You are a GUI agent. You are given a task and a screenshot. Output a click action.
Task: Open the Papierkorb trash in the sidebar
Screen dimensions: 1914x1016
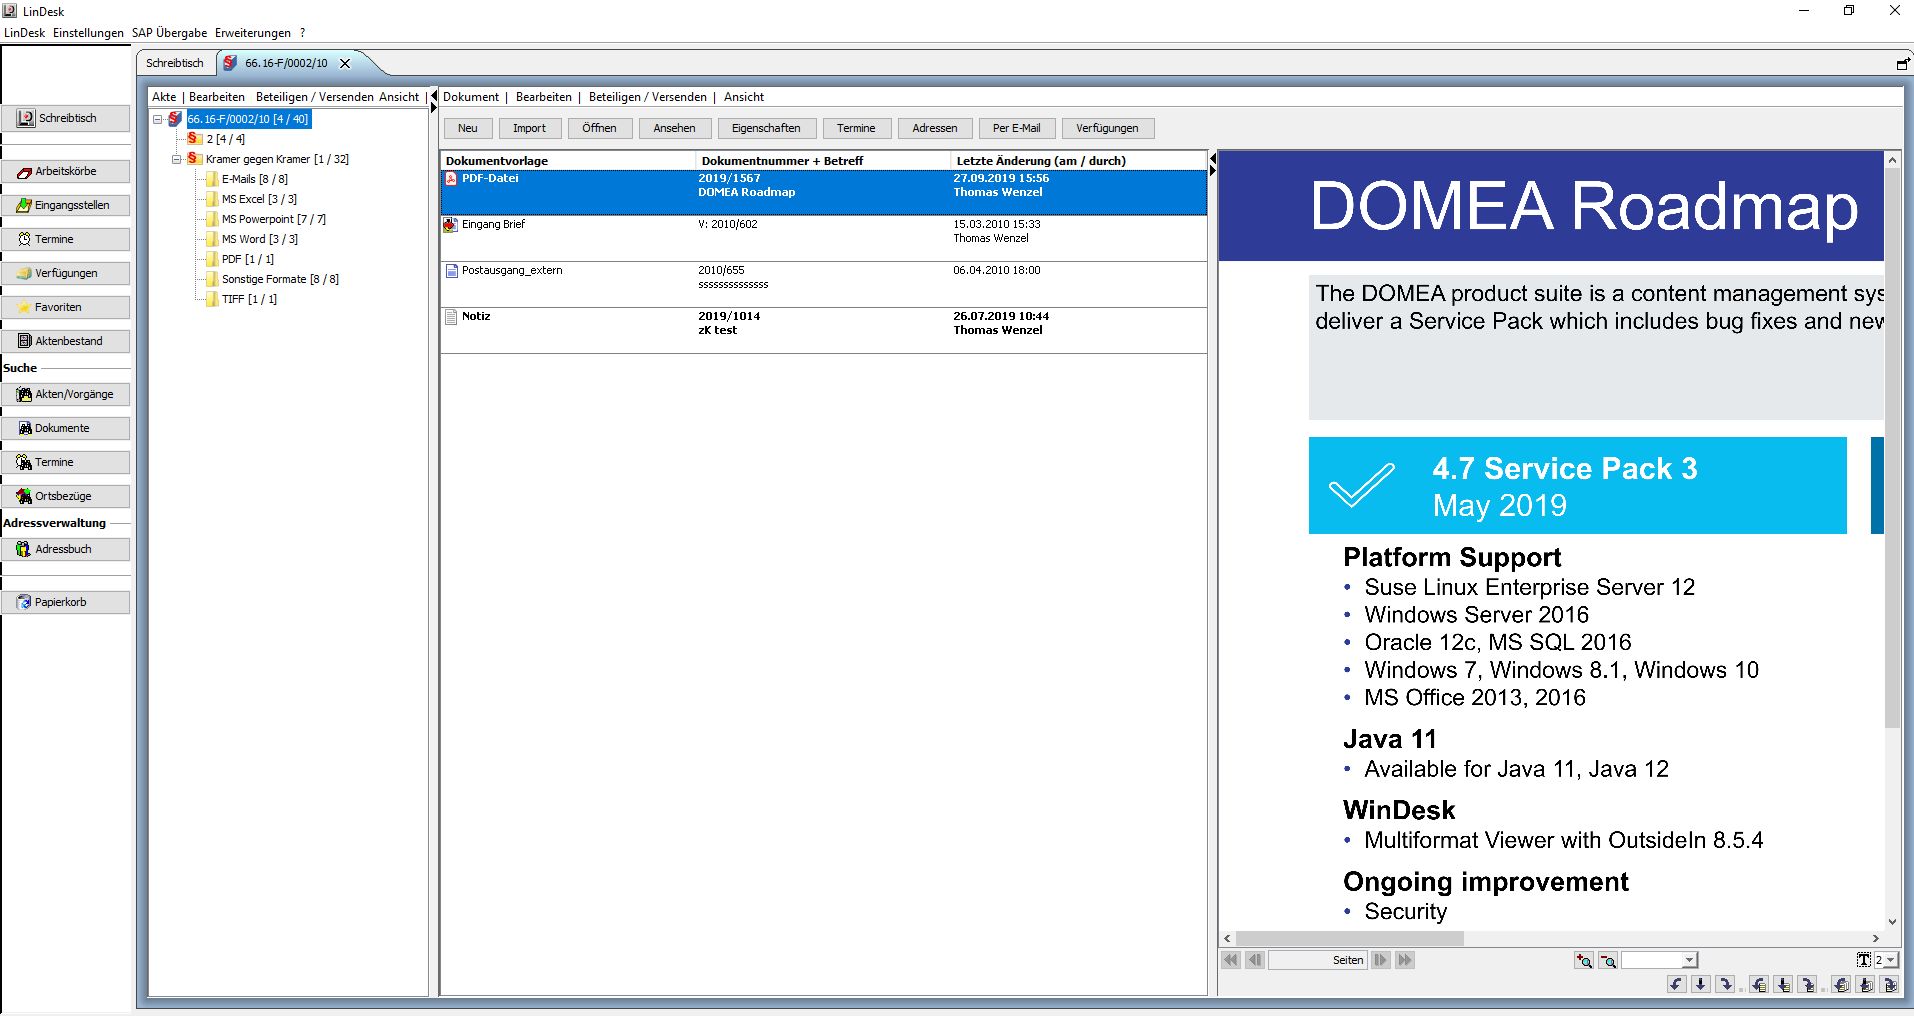pos(66,602)
